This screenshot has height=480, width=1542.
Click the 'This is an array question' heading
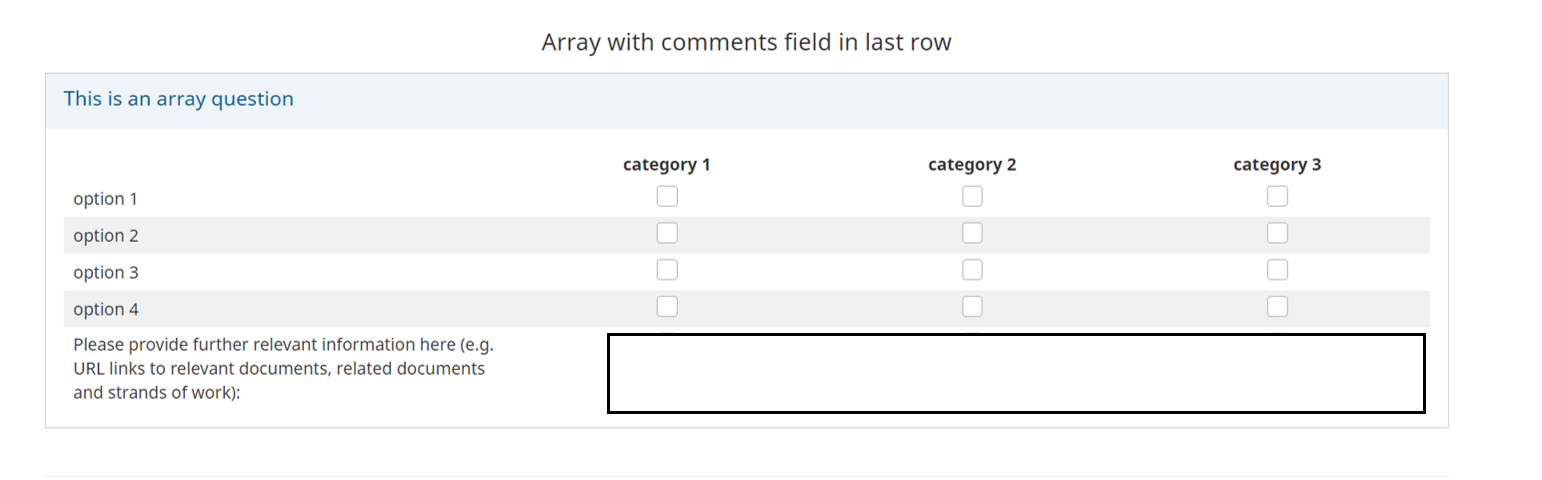pos(179,99)
